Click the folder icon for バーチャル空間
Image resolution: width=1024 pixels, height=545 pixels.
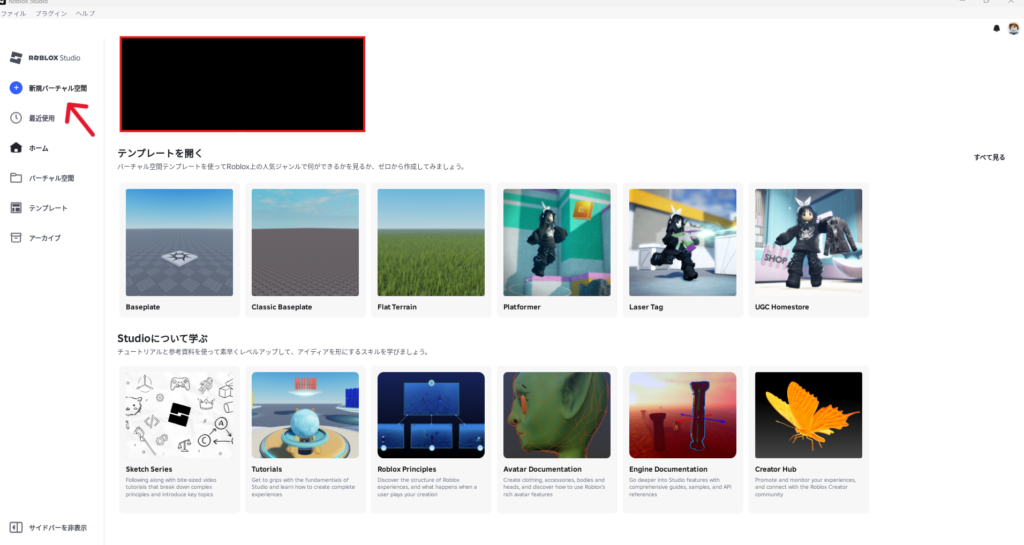16,178
